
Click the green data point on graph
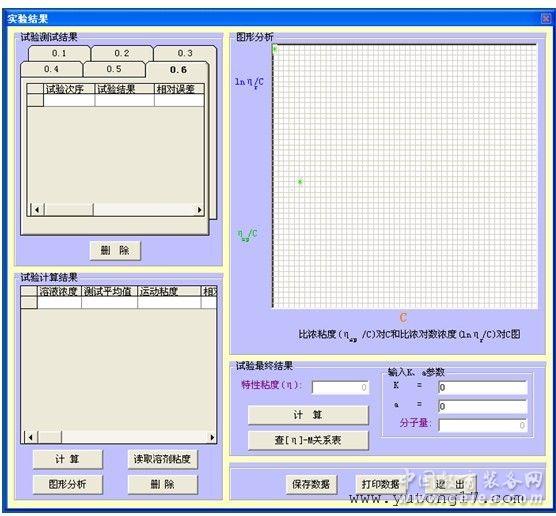(300, 182)
